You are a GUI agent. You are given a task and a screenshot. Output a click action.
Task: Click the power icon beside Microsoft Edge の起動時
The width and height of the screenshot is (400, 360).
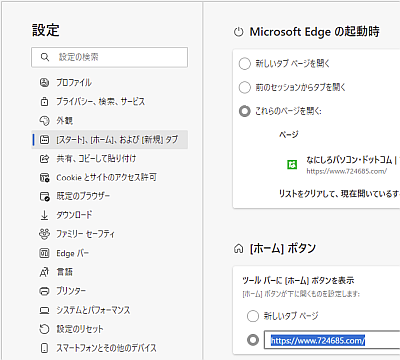point(238,32)
